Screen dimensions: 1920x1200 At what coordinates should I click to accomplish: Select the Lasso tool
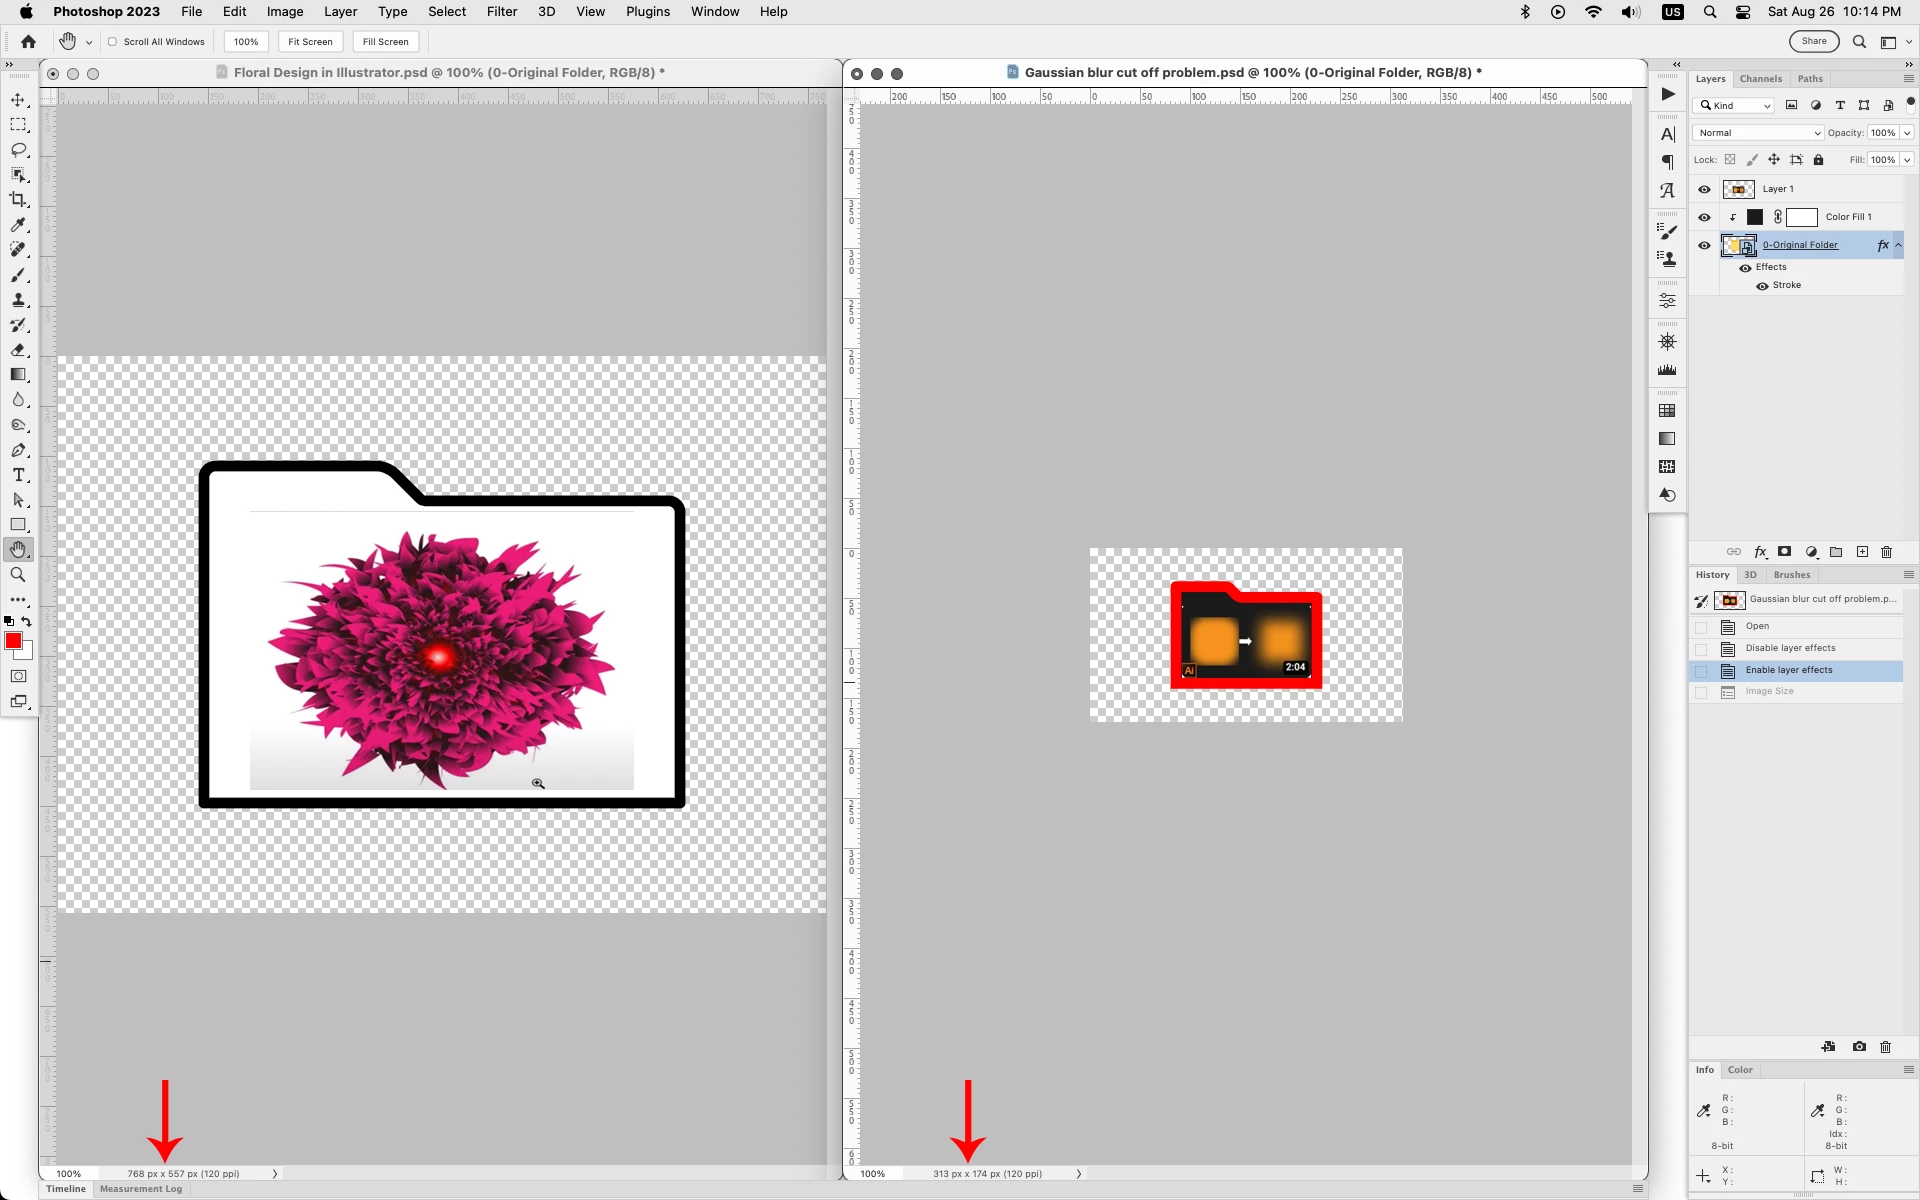click(x=18, y=150)
